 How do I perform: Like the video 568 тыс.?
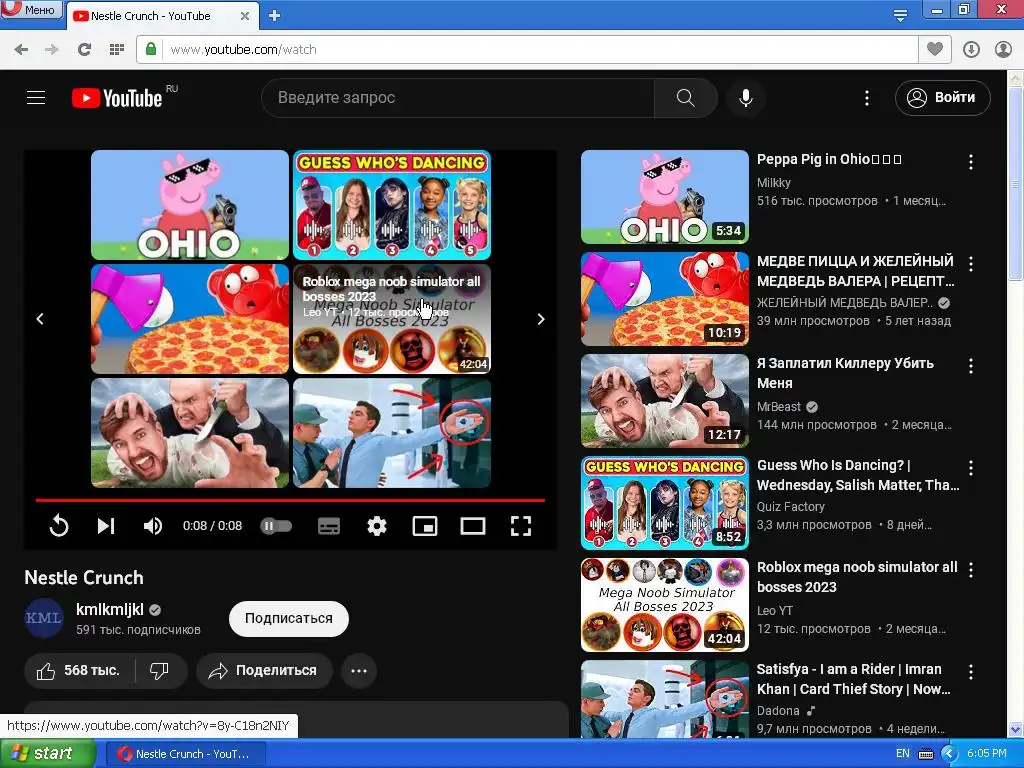click(79, 671)
